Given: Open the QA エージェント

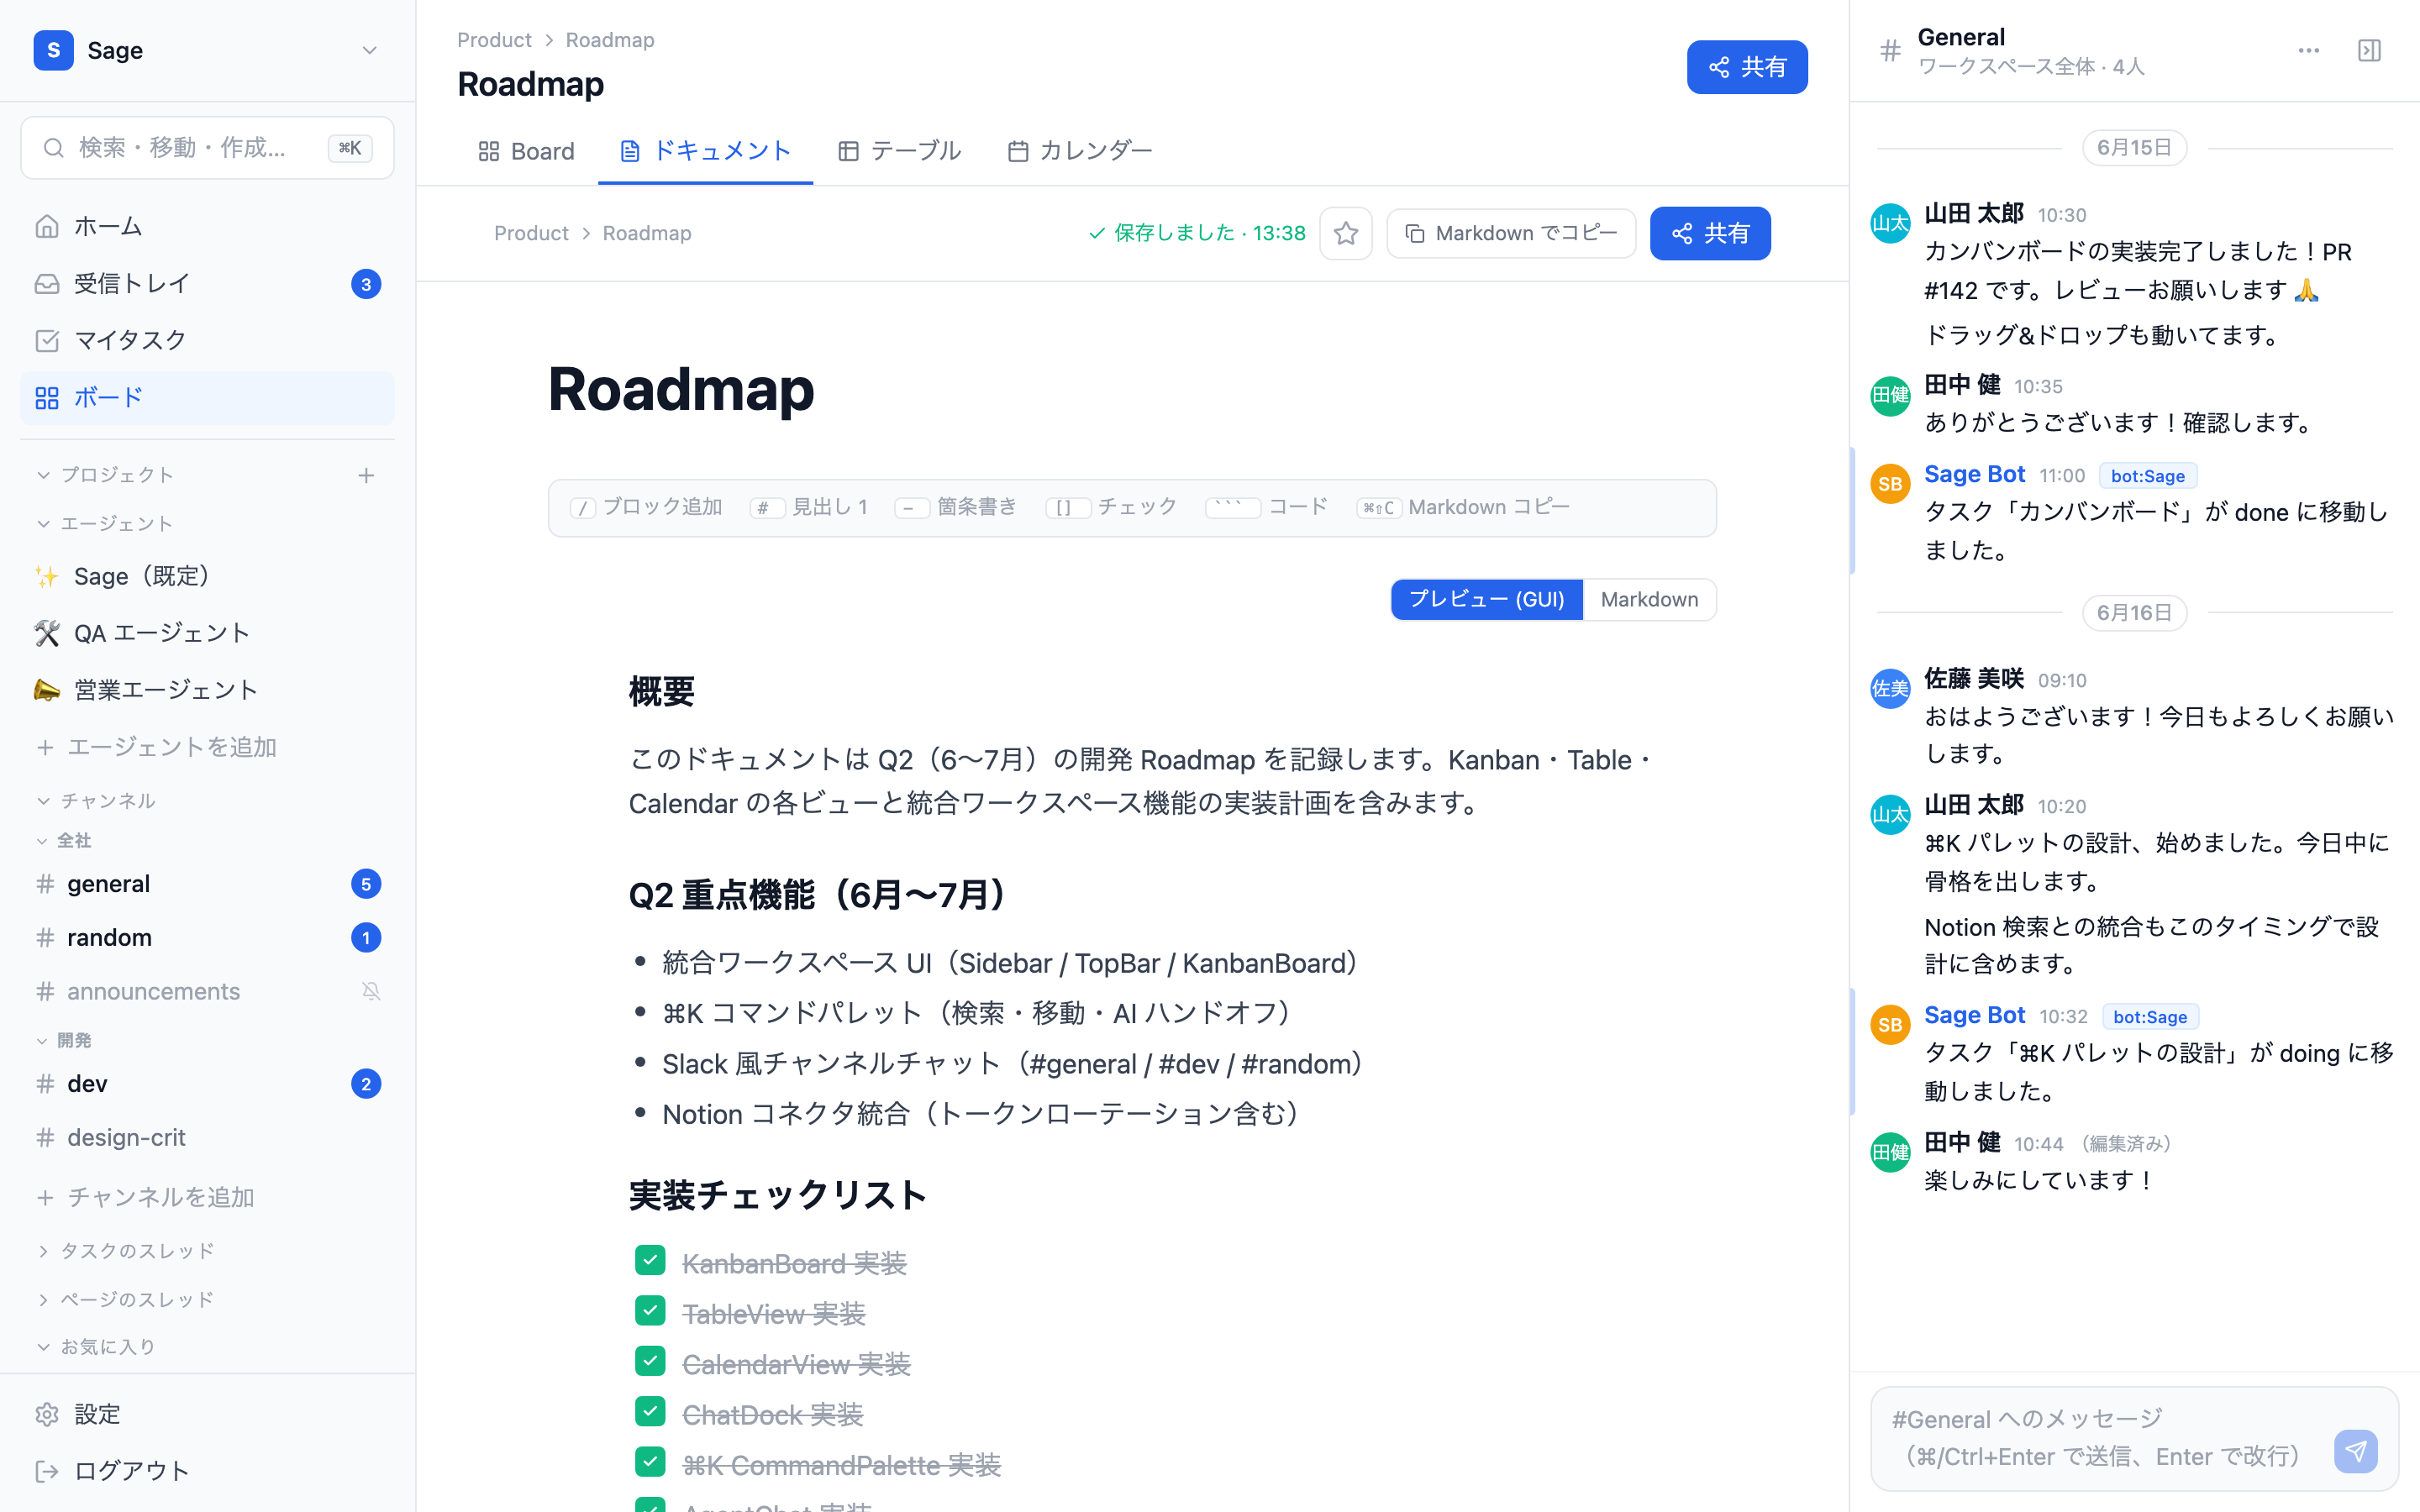Looking at the screenshot, I should point(207,633).
